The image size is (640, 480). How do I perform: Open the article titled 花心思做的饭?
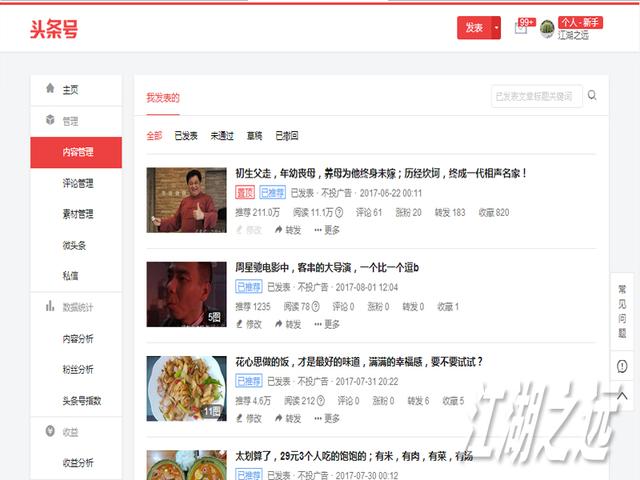[x=359, y=362]
